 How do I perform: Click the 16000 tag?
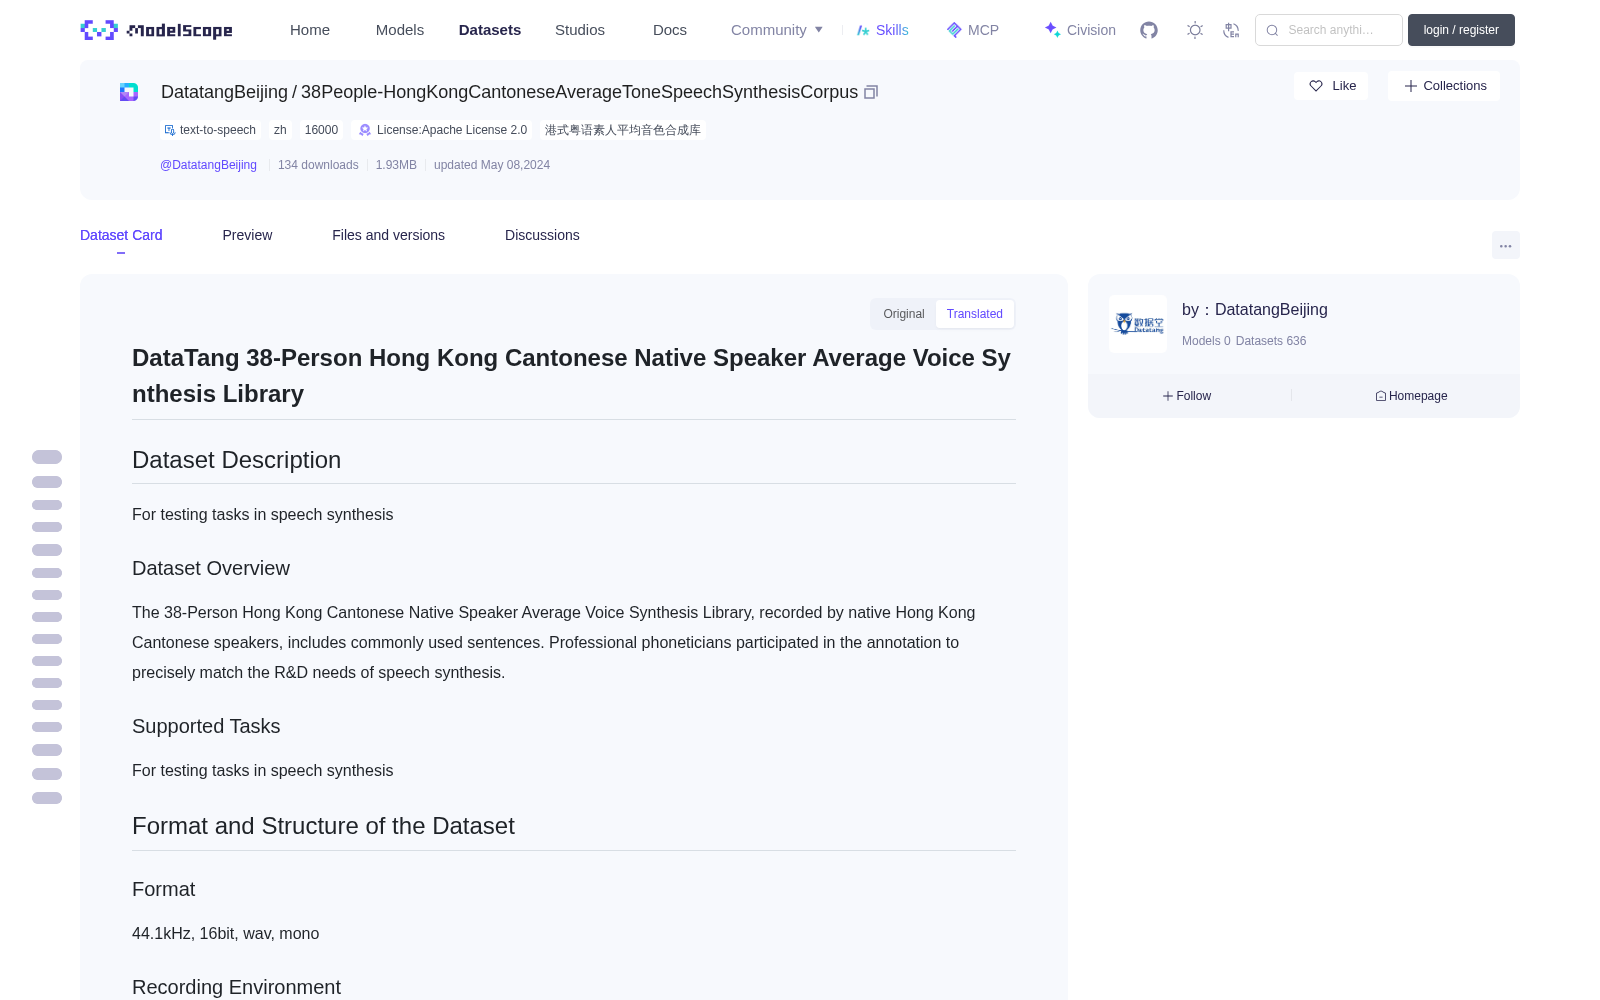[x=321, y=130]
